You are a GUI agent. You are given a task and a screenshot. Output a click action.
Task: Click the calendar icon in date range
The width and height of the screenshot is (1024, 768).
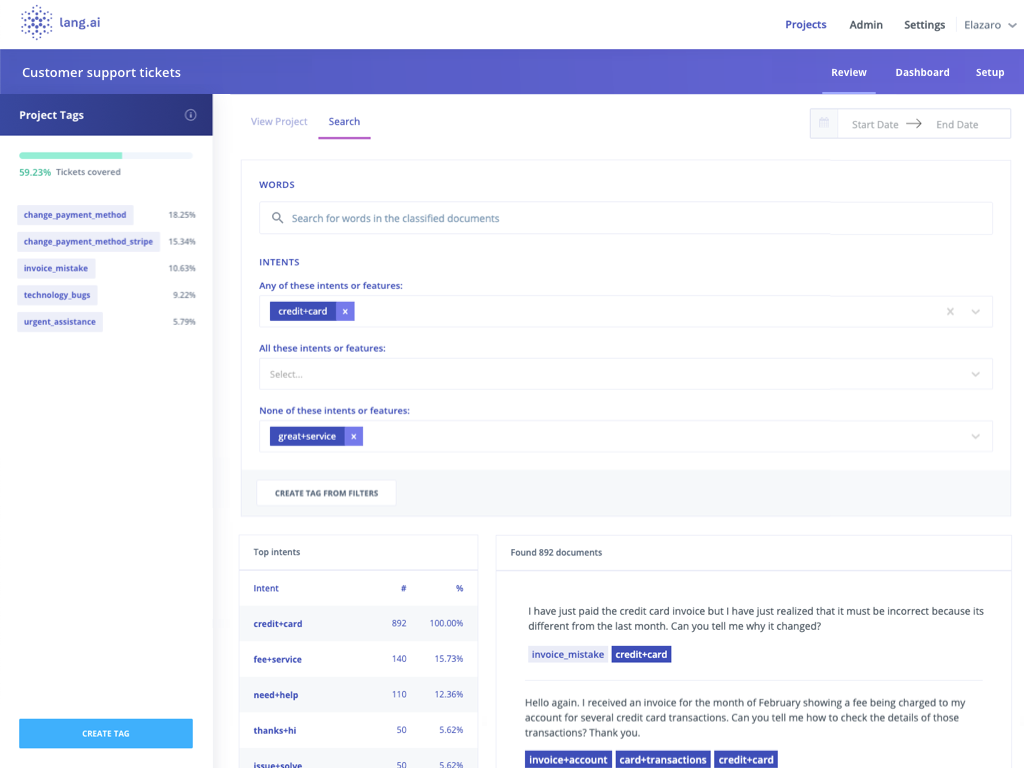point(824,124)
